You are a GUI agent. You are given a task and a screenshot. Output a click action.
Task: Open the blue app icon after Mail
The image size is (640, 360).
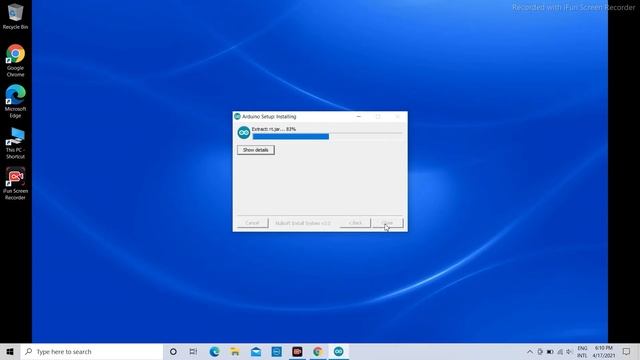(x=276, y=351)
